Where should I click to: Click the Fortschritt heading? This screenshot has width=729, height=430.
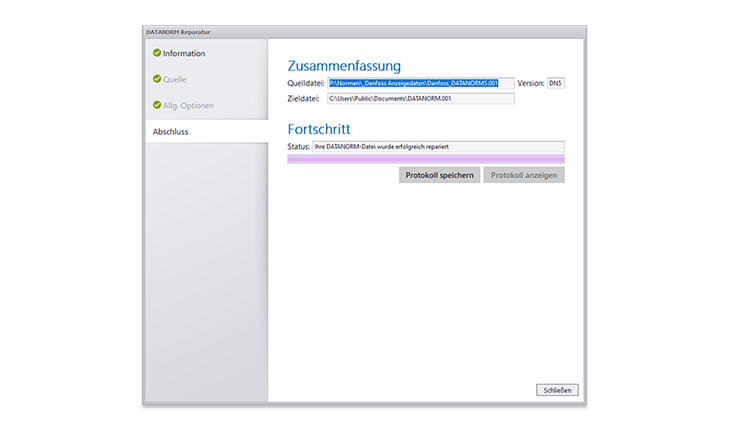[319, 129]
